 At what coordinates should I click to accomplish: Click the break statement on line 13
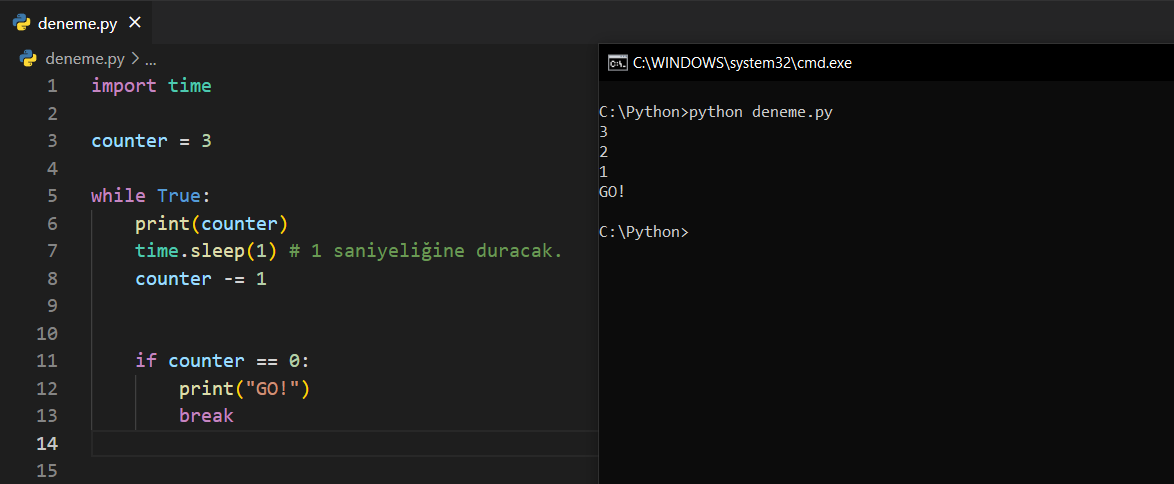[206, 415]
